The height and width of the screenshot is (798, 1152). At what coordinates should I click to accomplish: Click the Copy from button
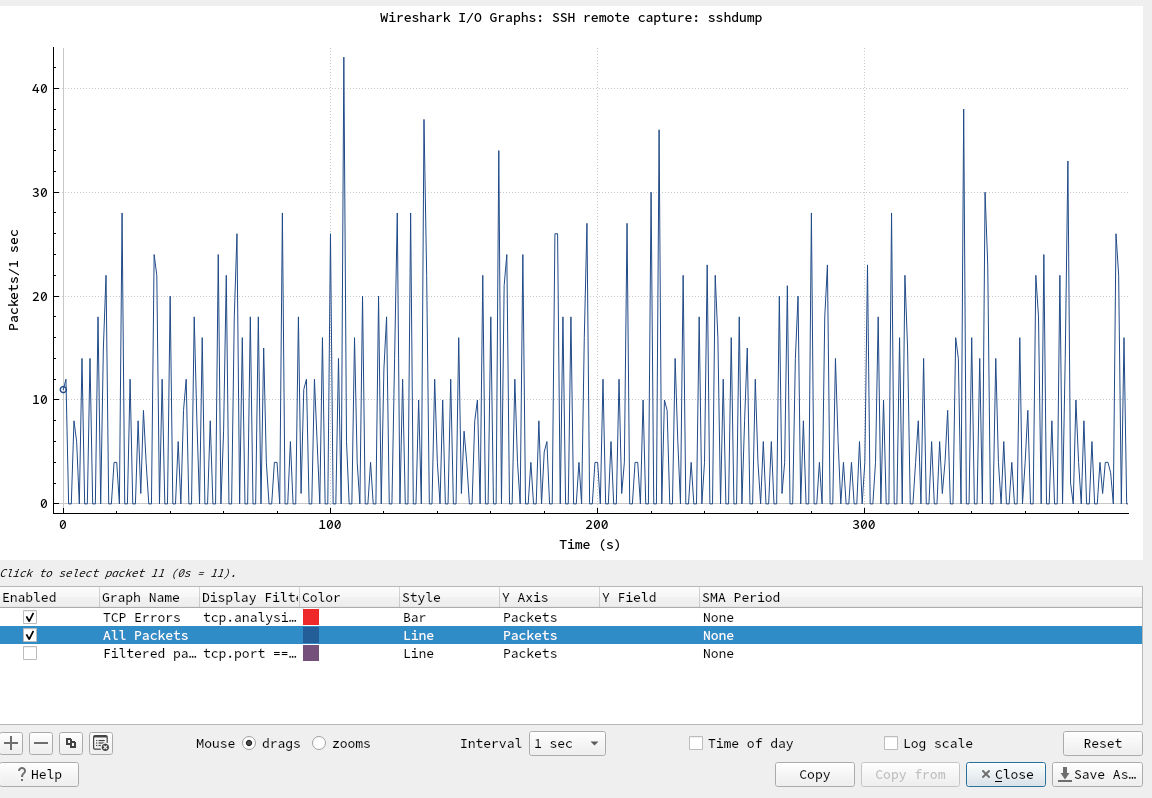910,774
